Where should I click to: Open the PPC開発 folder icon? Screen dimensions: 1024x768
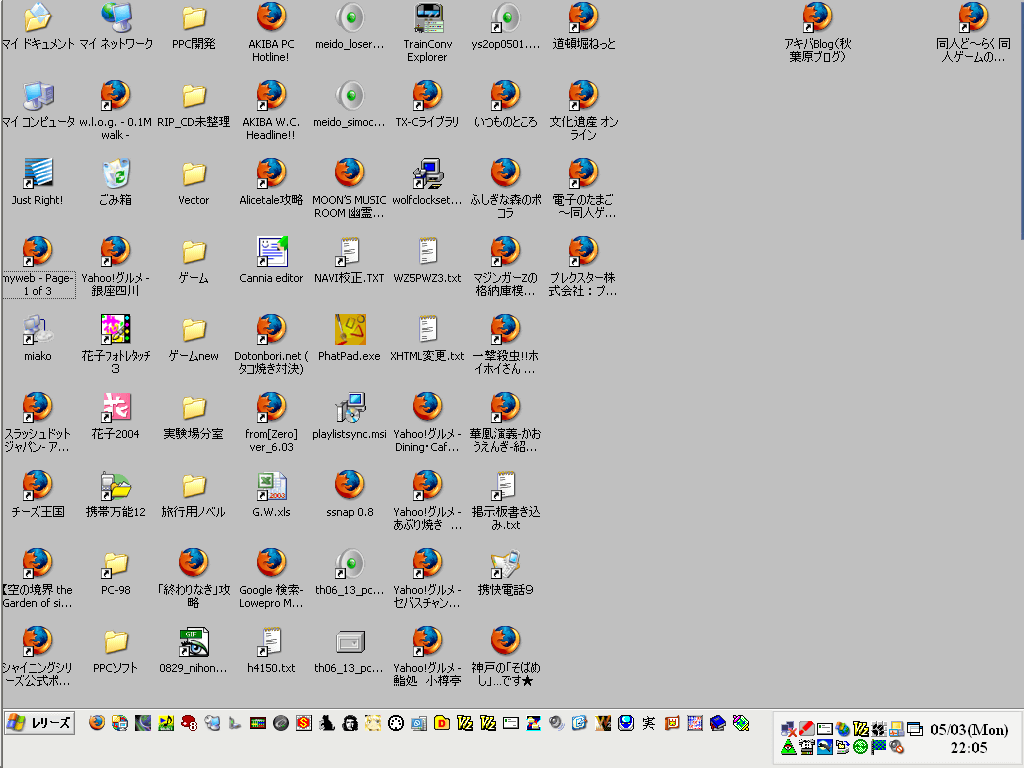tap(193, 18)
